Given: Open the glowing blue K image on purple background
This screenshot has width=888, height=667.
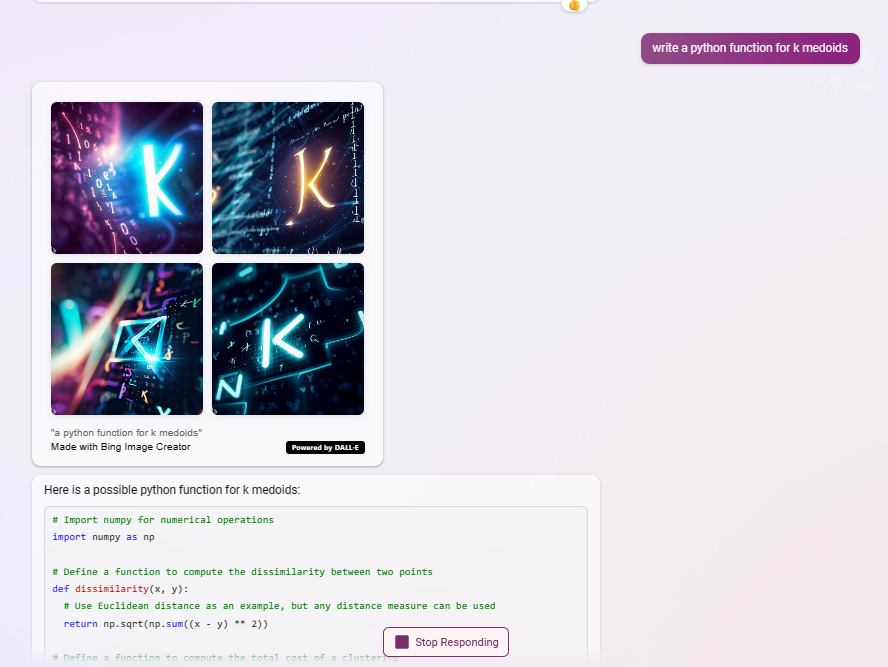Looking at the screenshot, I should (x=127, y=178).
